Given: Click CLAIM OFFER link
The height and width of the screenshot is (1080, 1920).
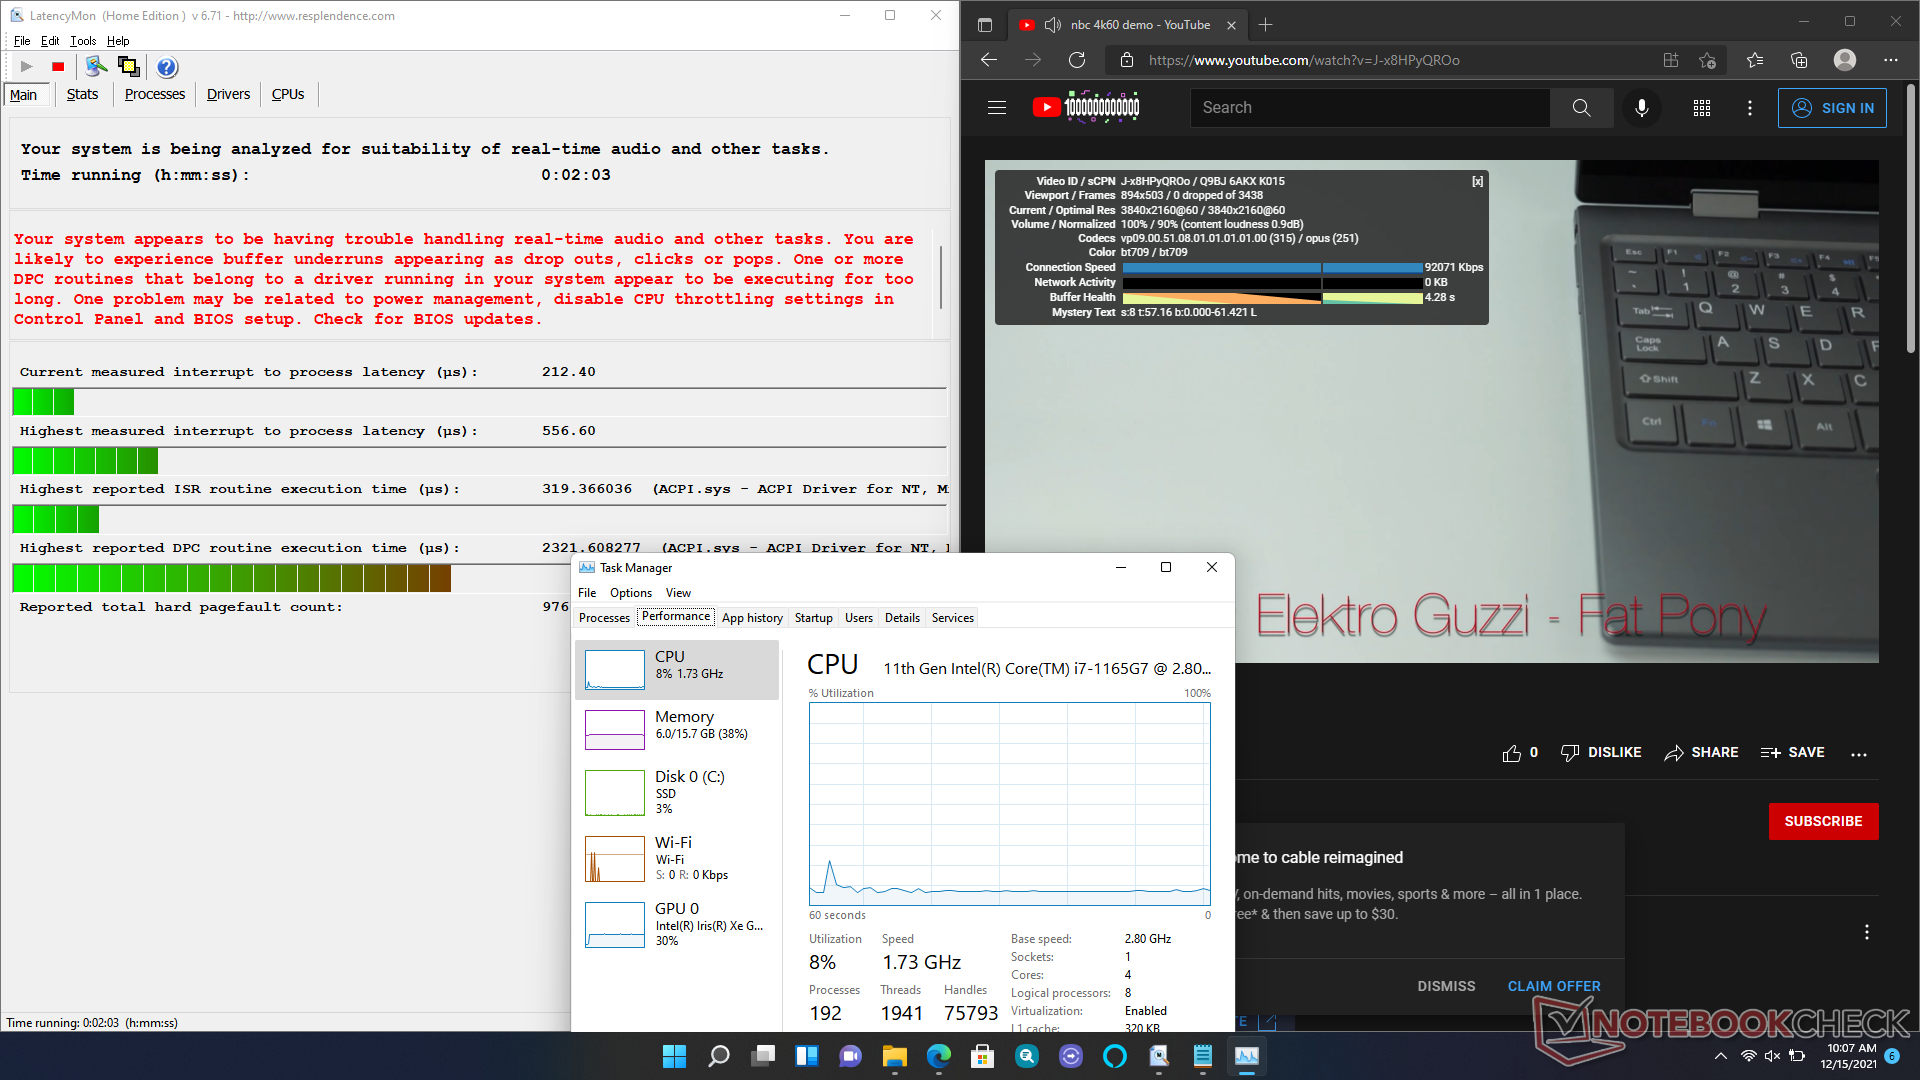Looking at the screenshot, I should (x=1553, y=986).
